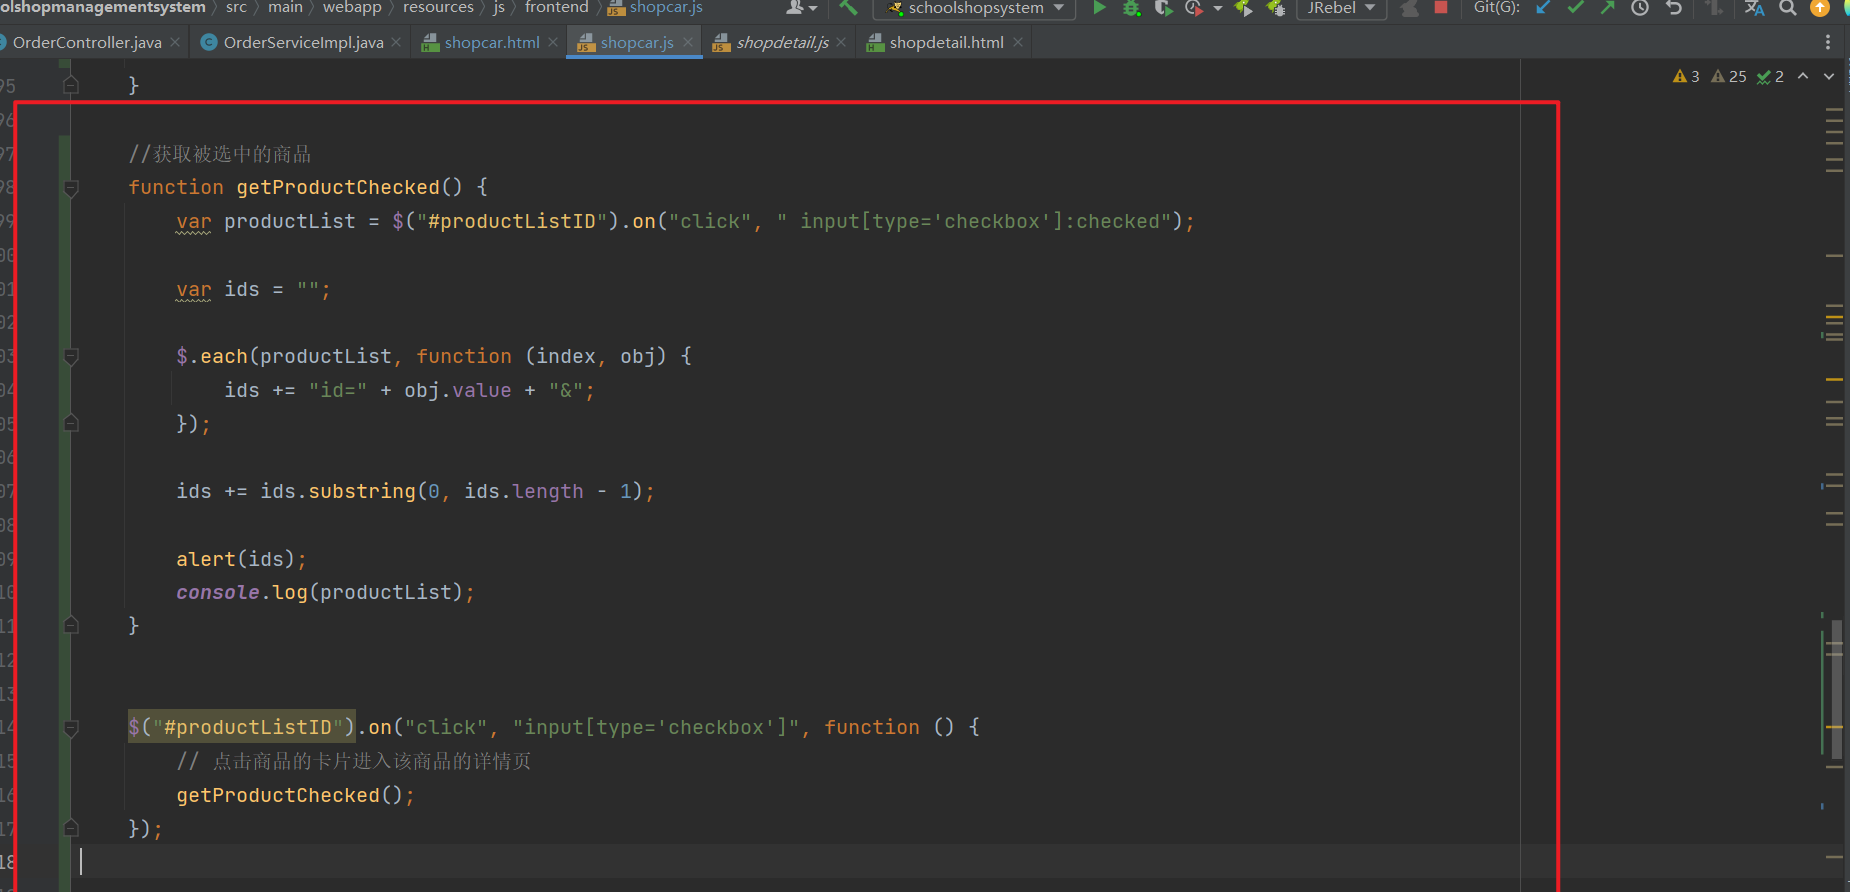Open Search Everywhere magnifier icon

1788,8
